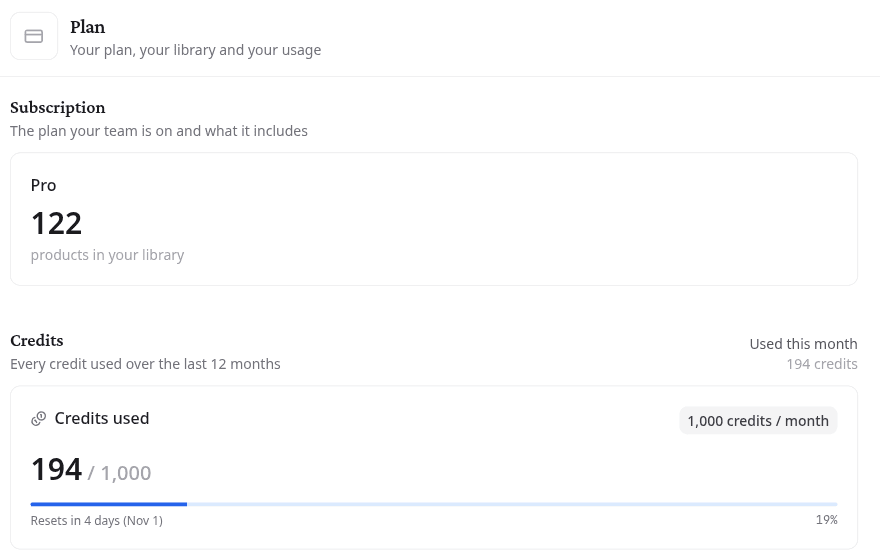Click the Your plan, your library subtitle

(195, 50)
